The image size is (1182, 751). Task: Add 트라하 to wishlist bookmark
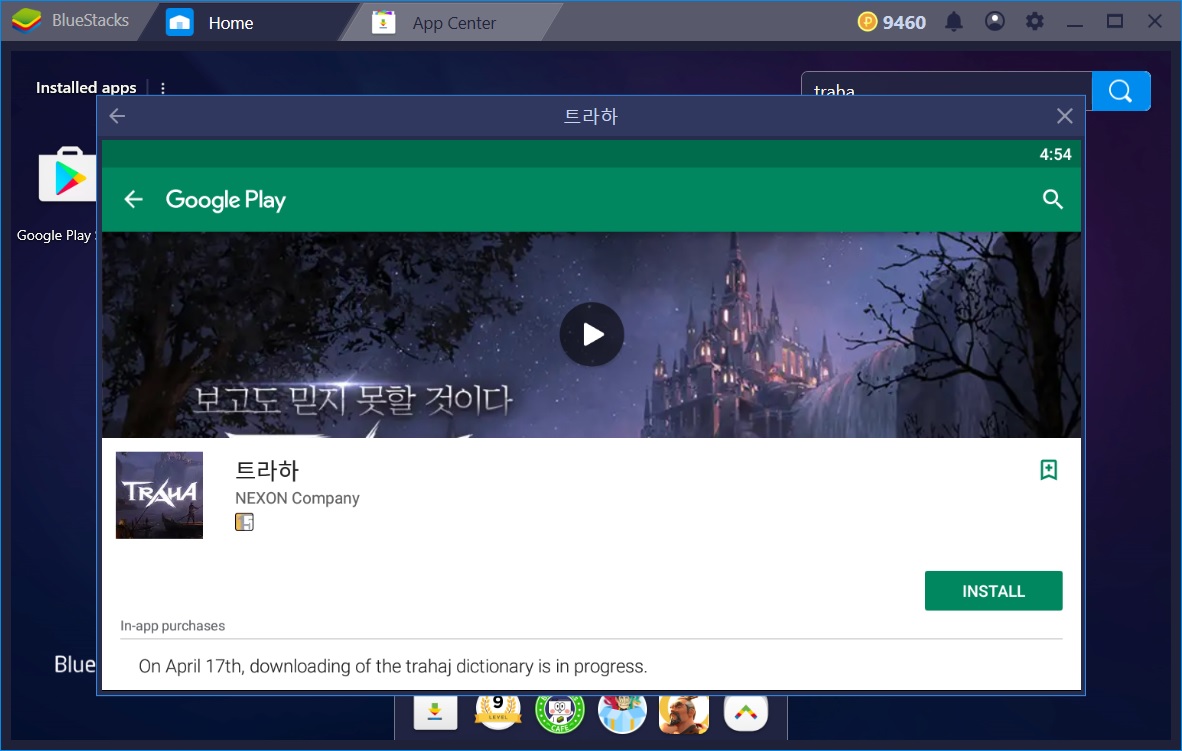click(x=1048, y=470)
